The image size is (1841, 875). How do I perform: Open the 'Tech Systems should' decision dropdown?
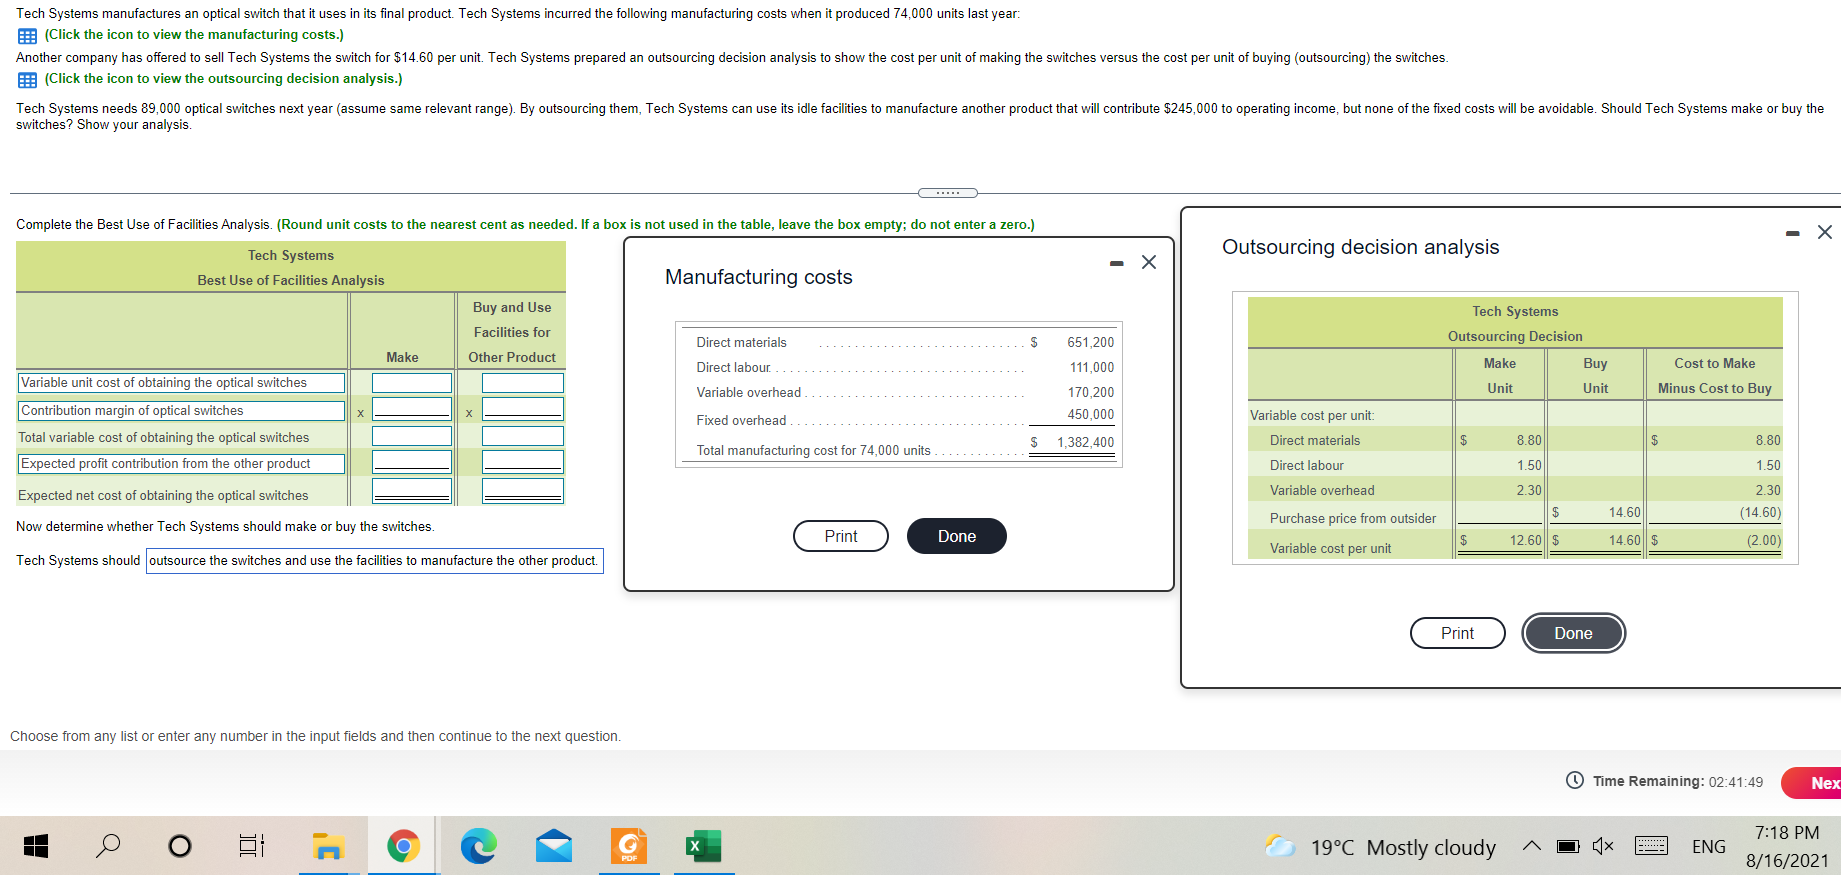click(374, 561)
